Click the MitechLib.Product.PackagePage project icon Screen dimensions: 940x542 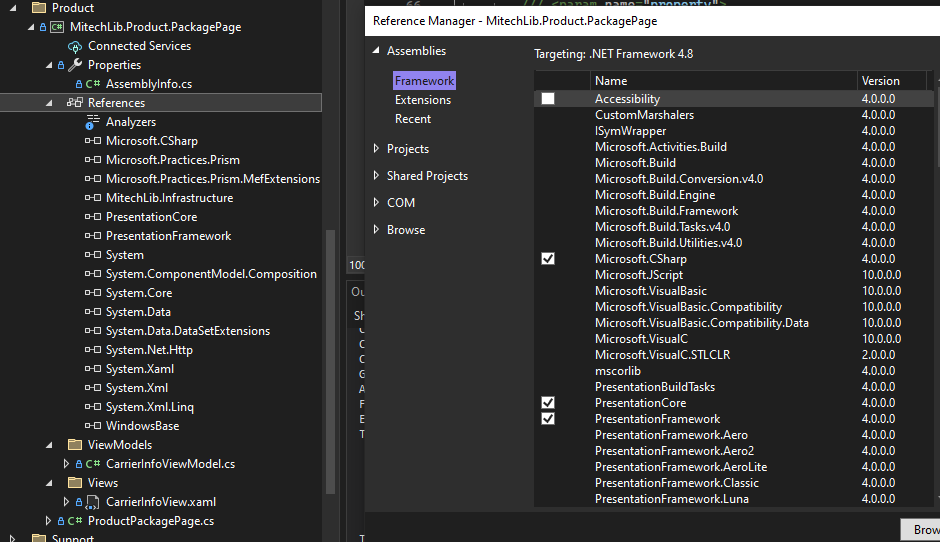(x=57, y=27)
